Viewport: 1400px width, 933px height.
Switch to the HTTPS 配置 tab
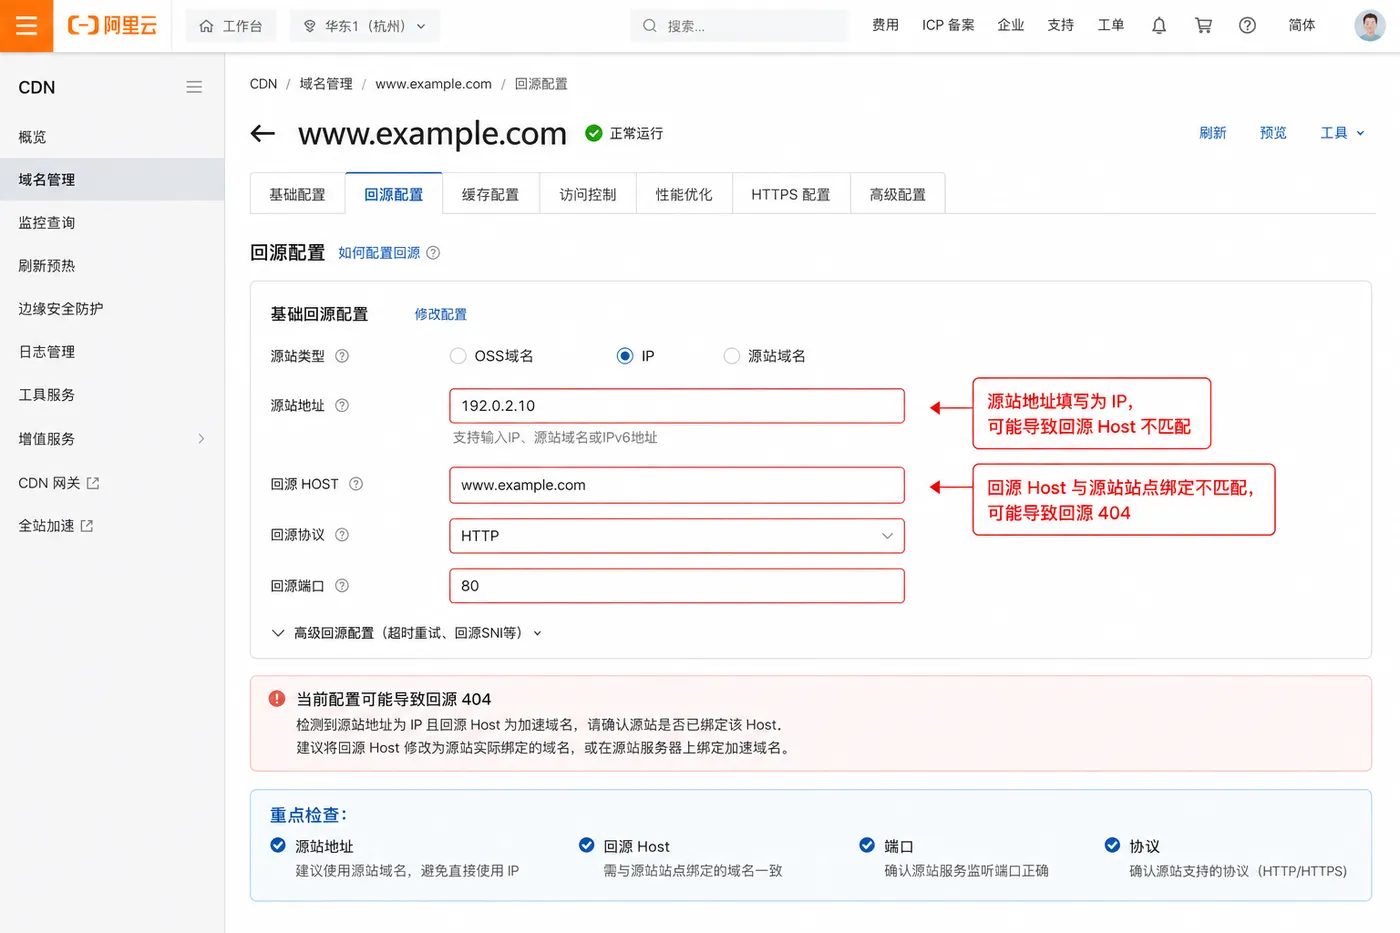tap(791, 194)
